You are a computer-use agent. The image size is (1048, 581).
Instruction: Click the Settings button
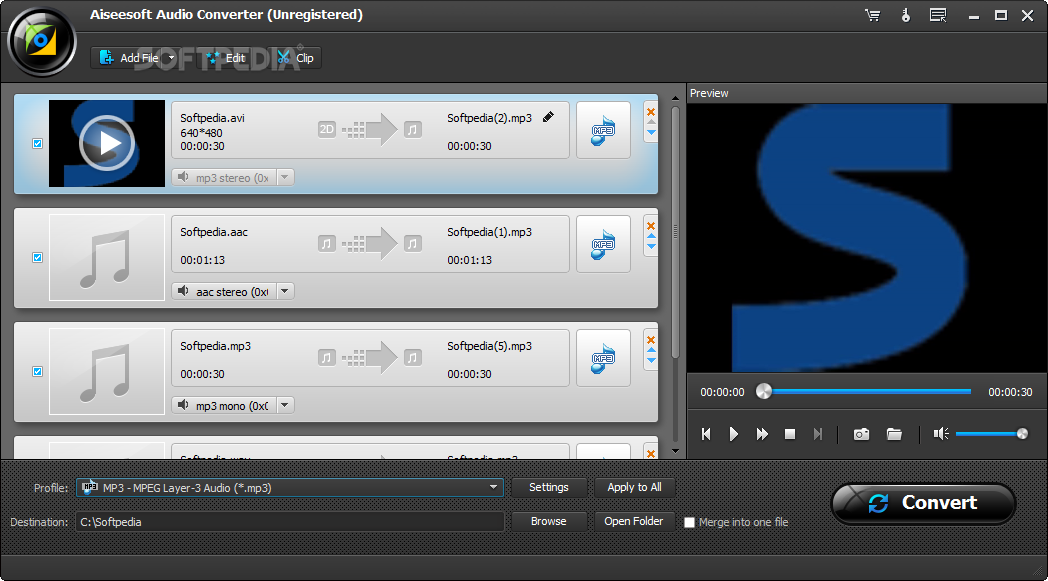pos(549,487)
